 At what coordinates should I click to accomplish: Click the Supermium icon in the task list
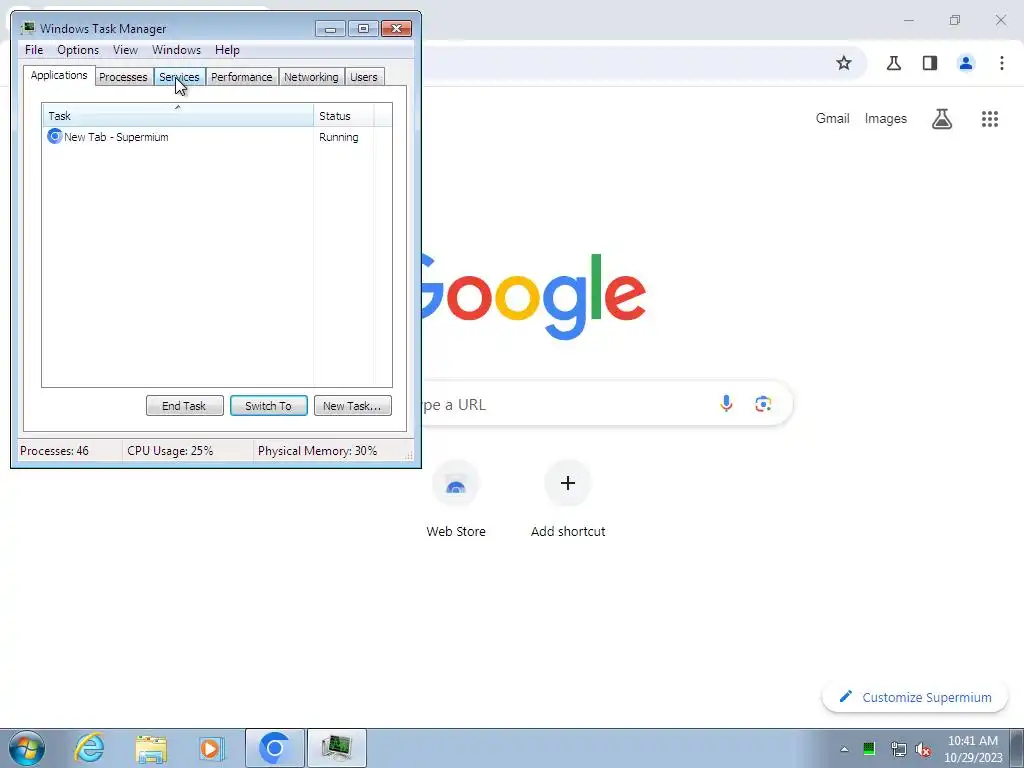pyautogui.click(x=55, y=136)
